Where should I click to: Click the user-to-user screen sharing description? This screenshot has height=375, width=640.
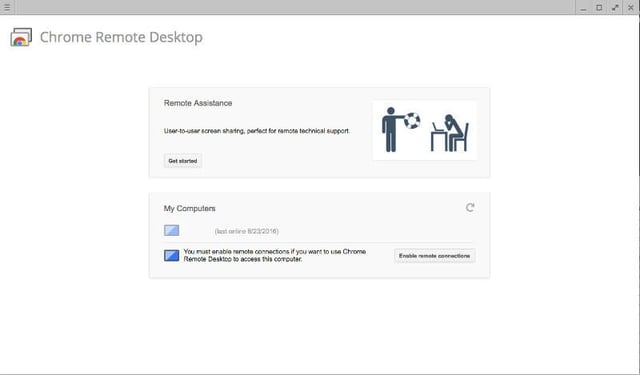pos(257,131)
